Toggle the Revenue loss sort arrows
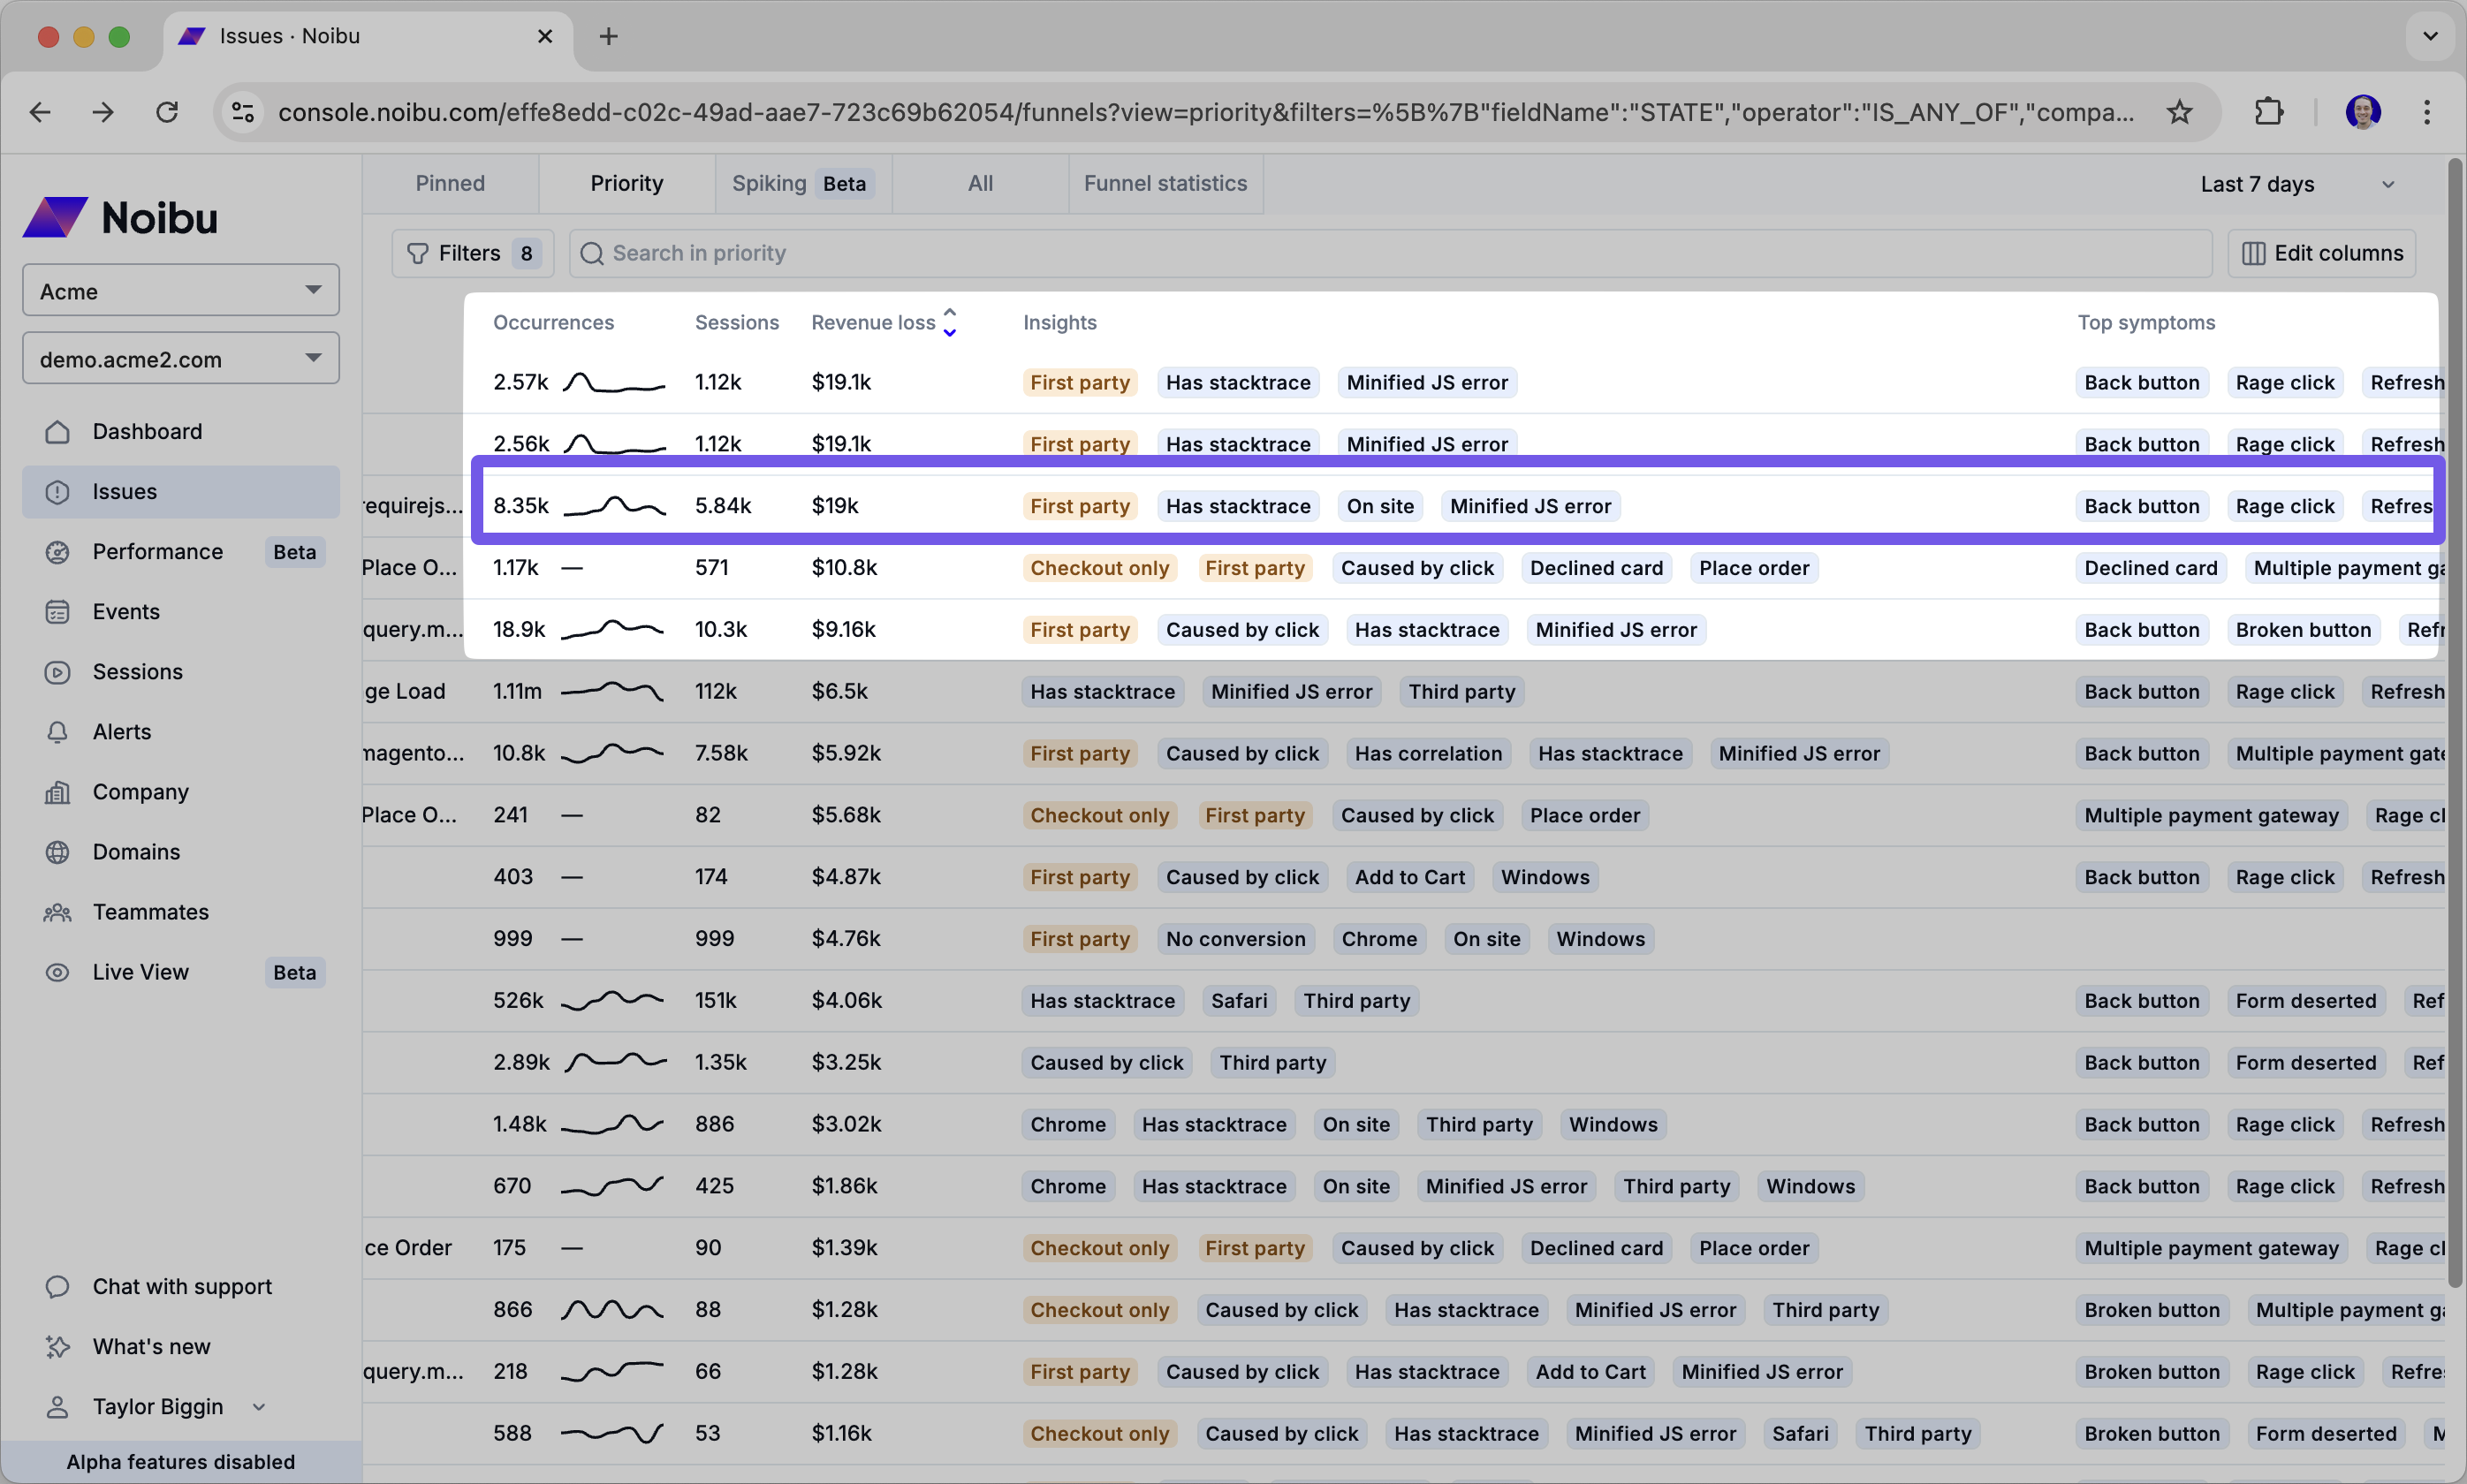The width and height of the screenshot is (2467, 1484). (x=949, y=322)
